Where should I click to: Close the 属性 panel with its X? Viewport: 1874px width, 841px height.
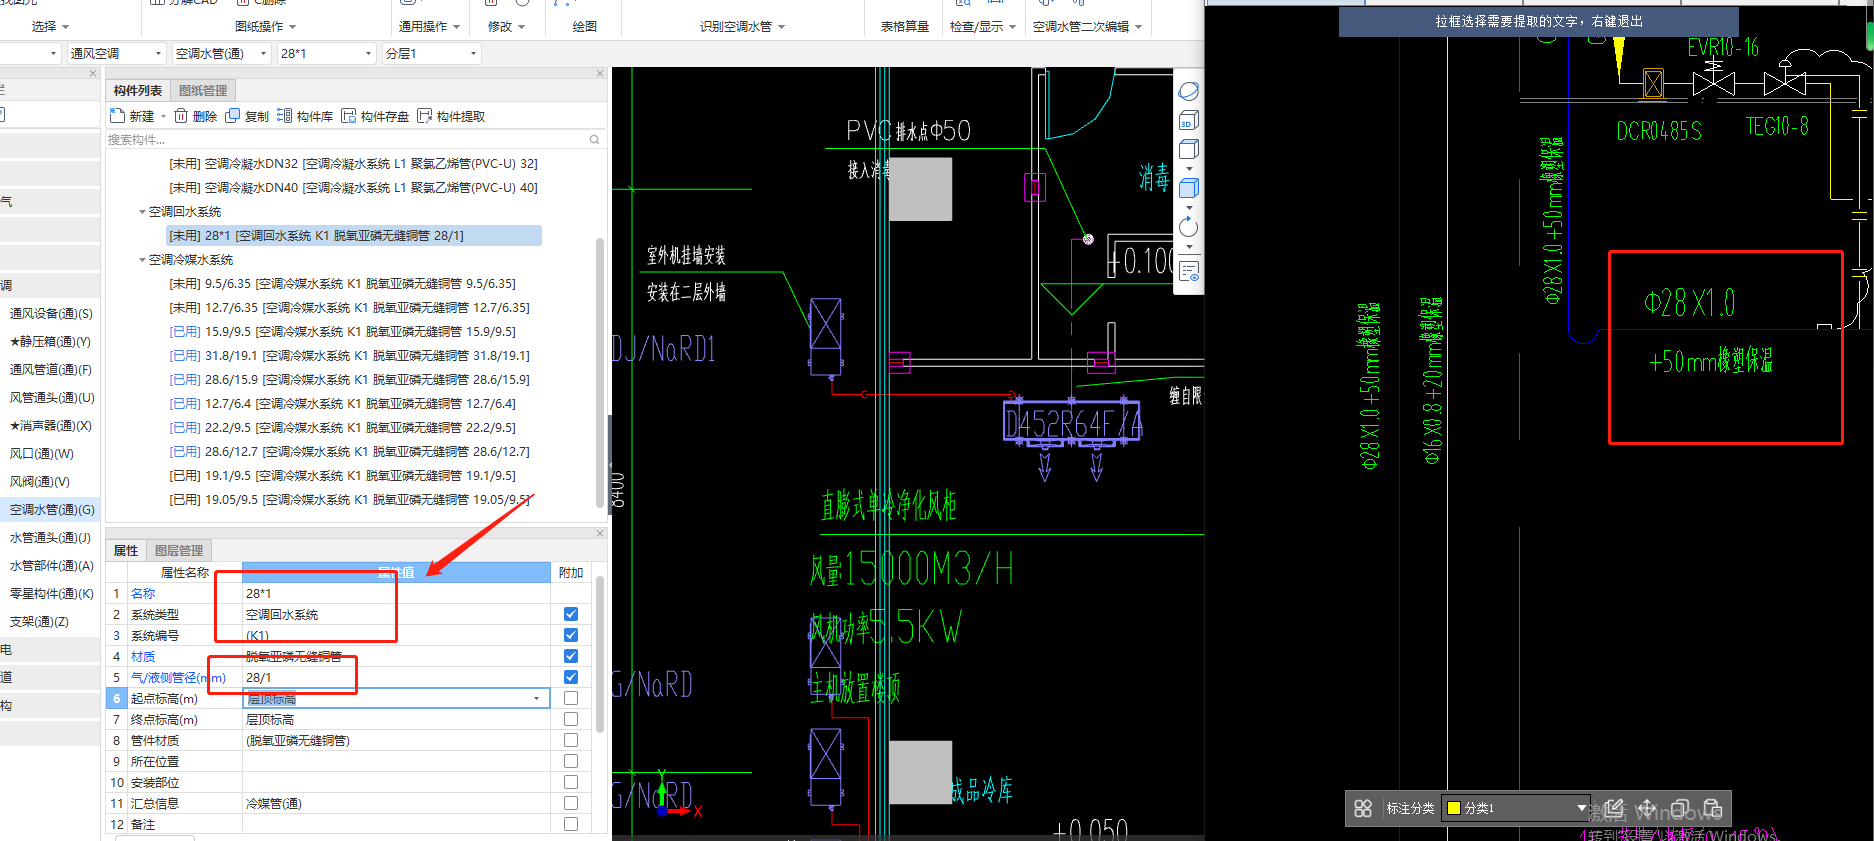(600, 533)
